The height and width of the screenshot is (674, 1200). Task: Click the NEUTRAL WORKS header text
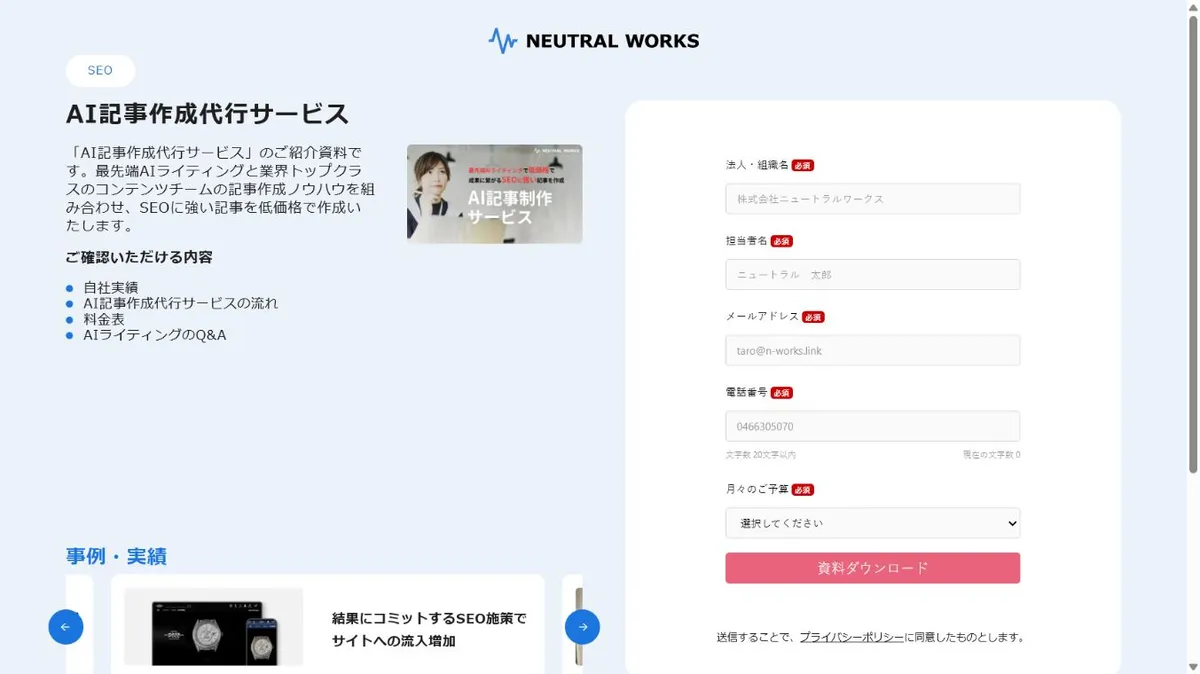click(x=612, y=41)
